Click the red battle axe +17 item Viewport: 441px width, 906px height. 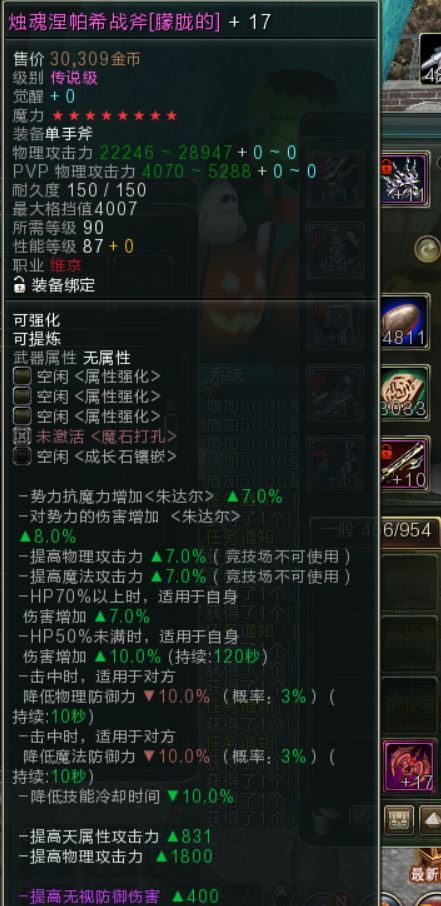tap(409, 766)
